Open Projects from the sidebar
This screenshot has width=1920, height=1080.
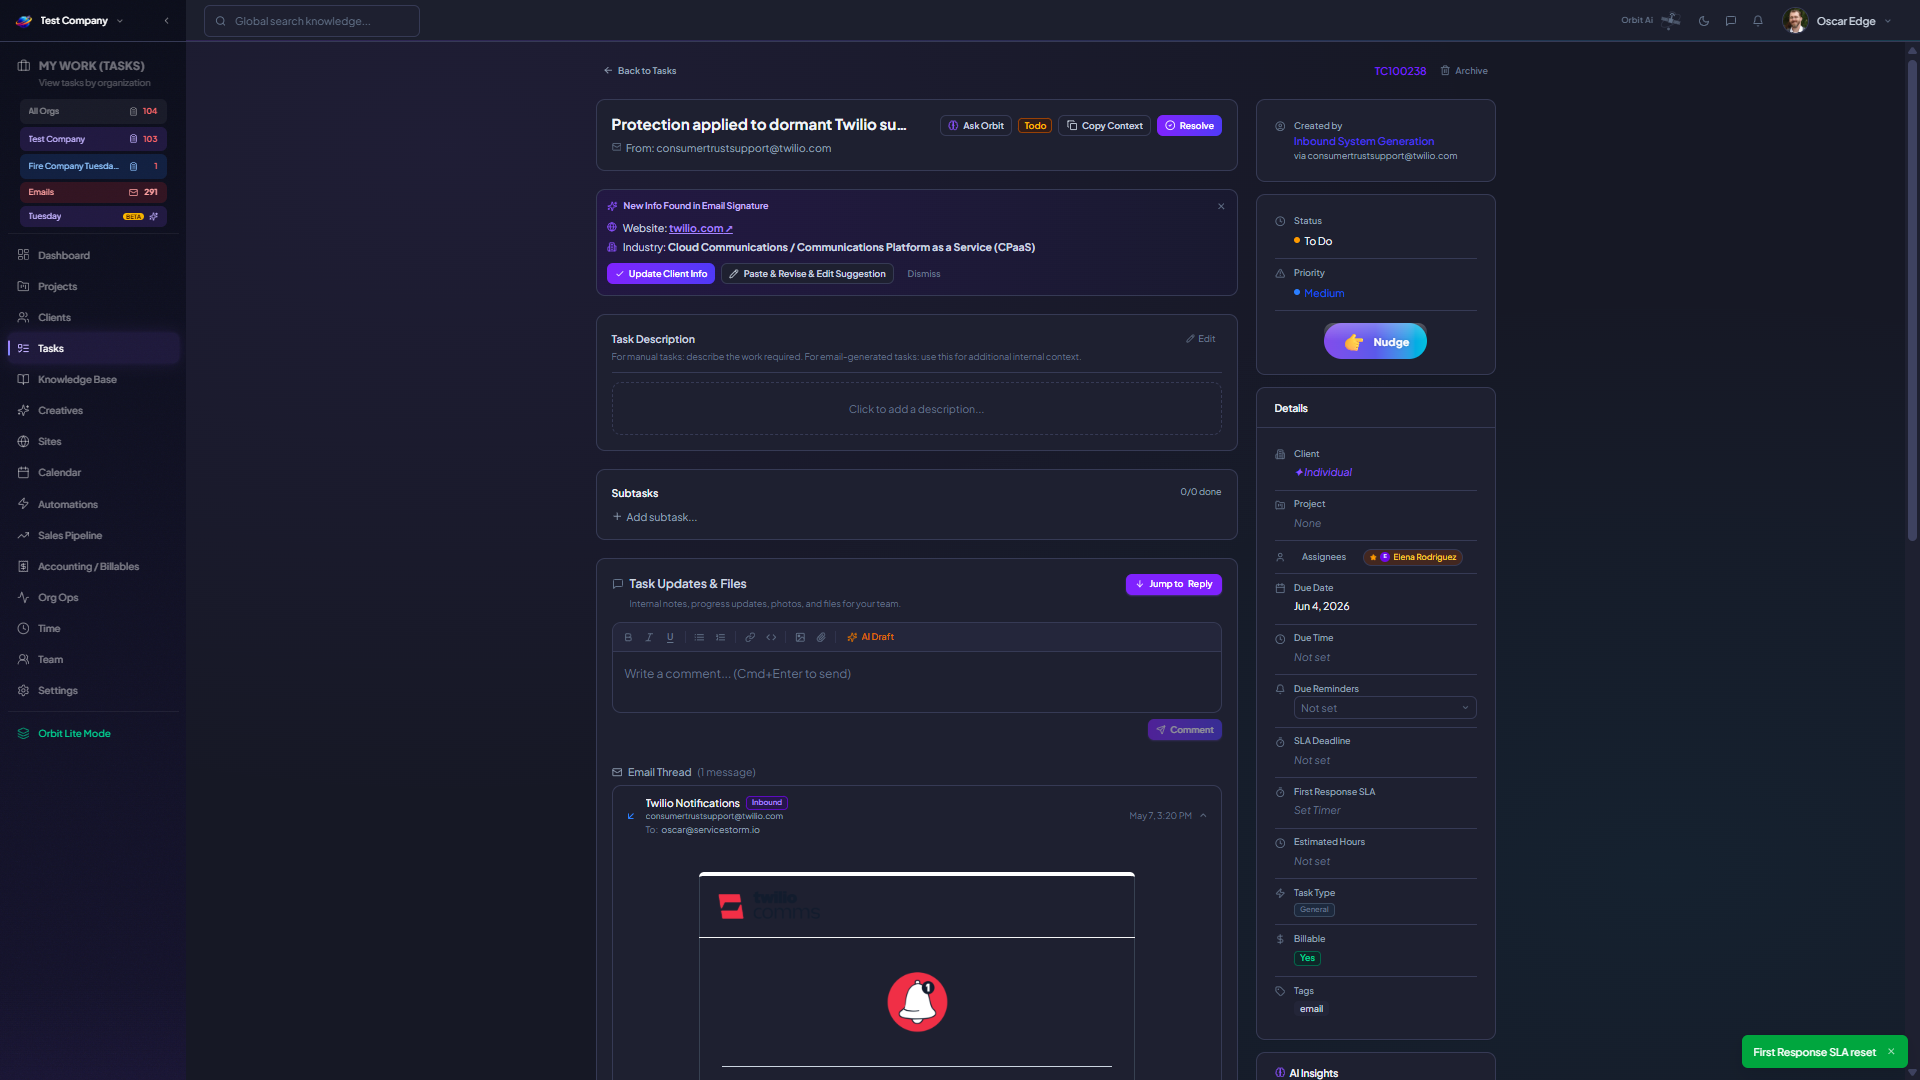(x=93, y=286)
